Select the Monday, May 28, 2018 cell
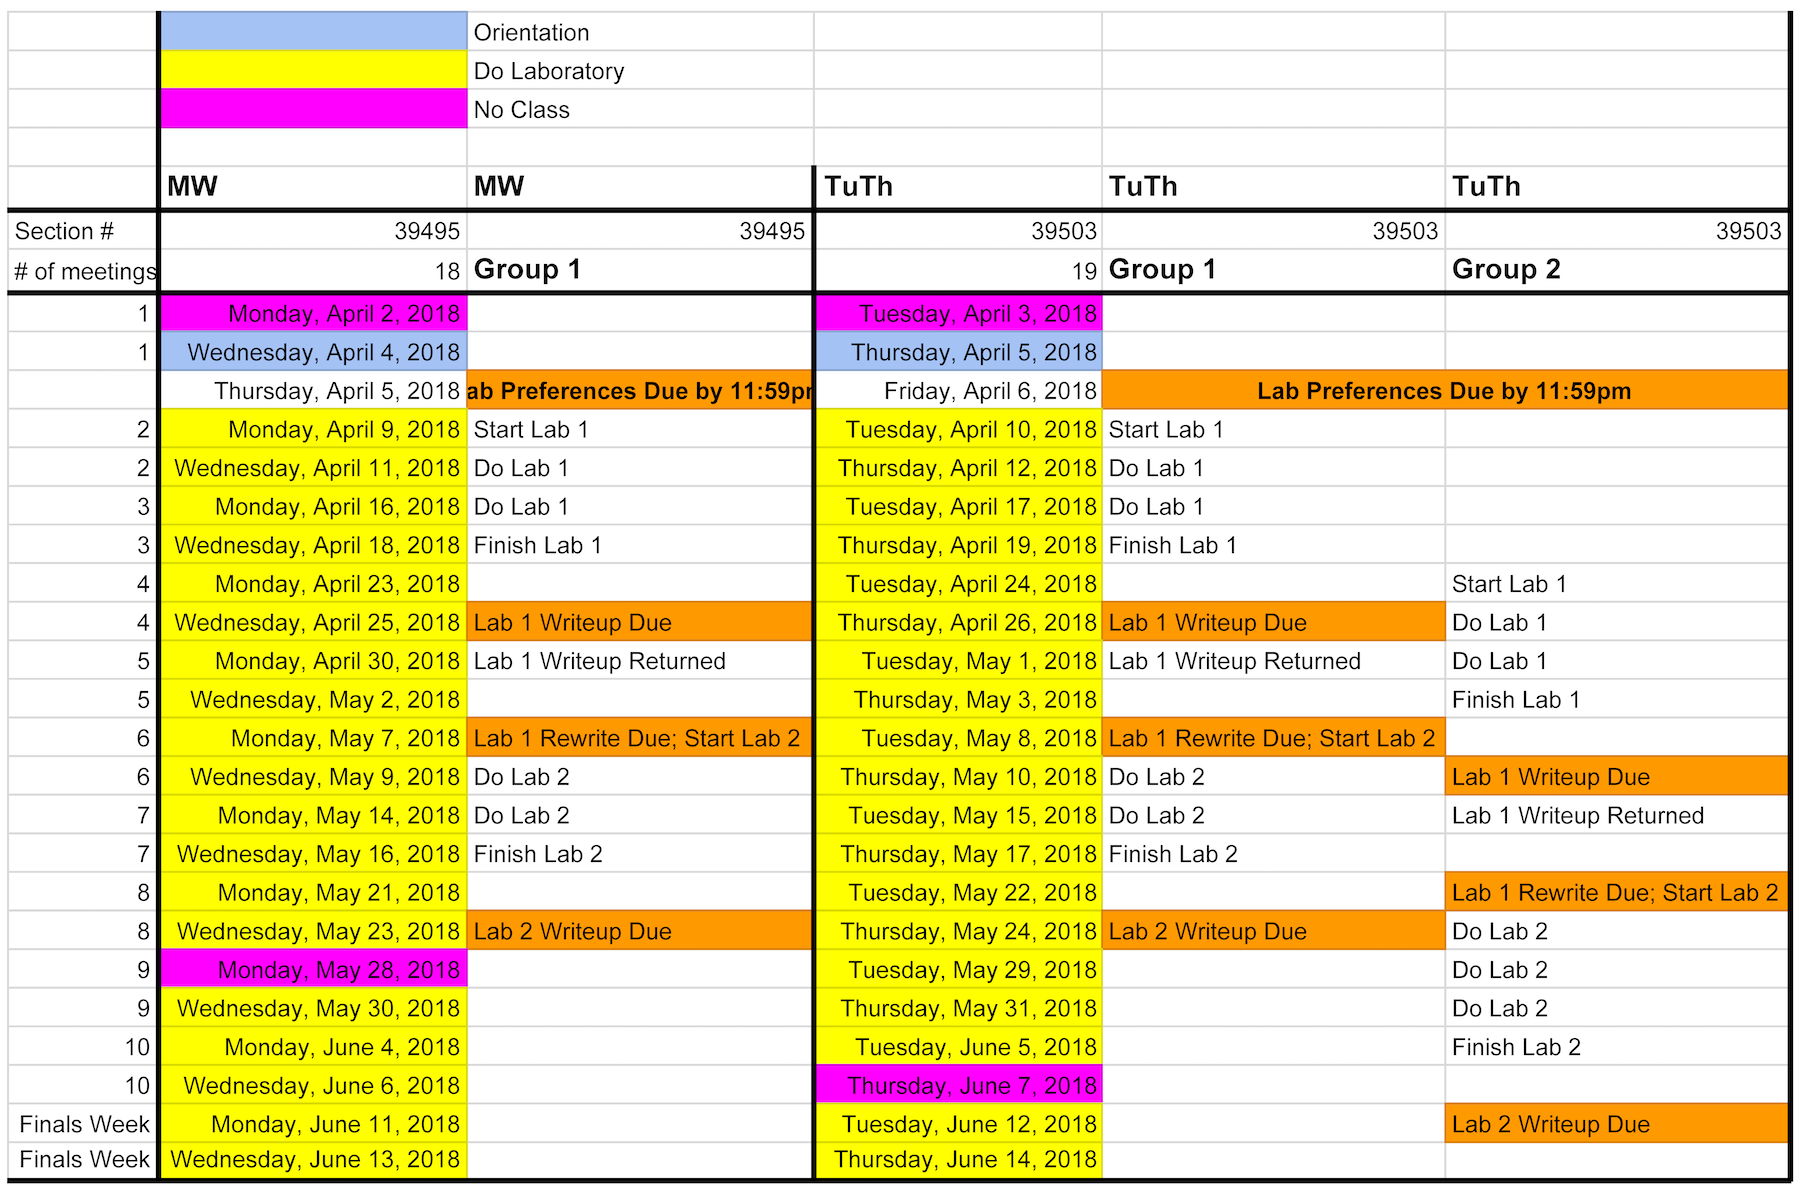 [x=314, y=969]
